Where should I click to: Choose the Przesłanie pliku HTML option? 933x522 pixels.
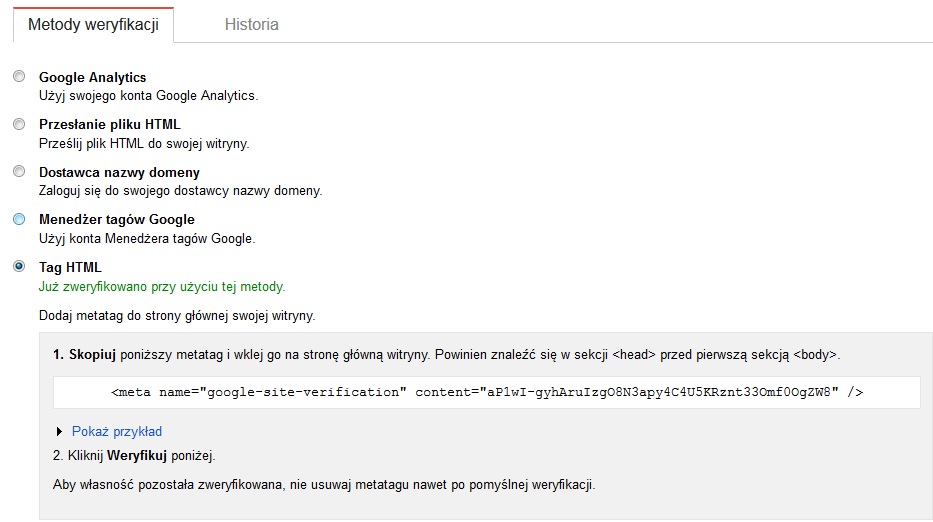point(19,124)
